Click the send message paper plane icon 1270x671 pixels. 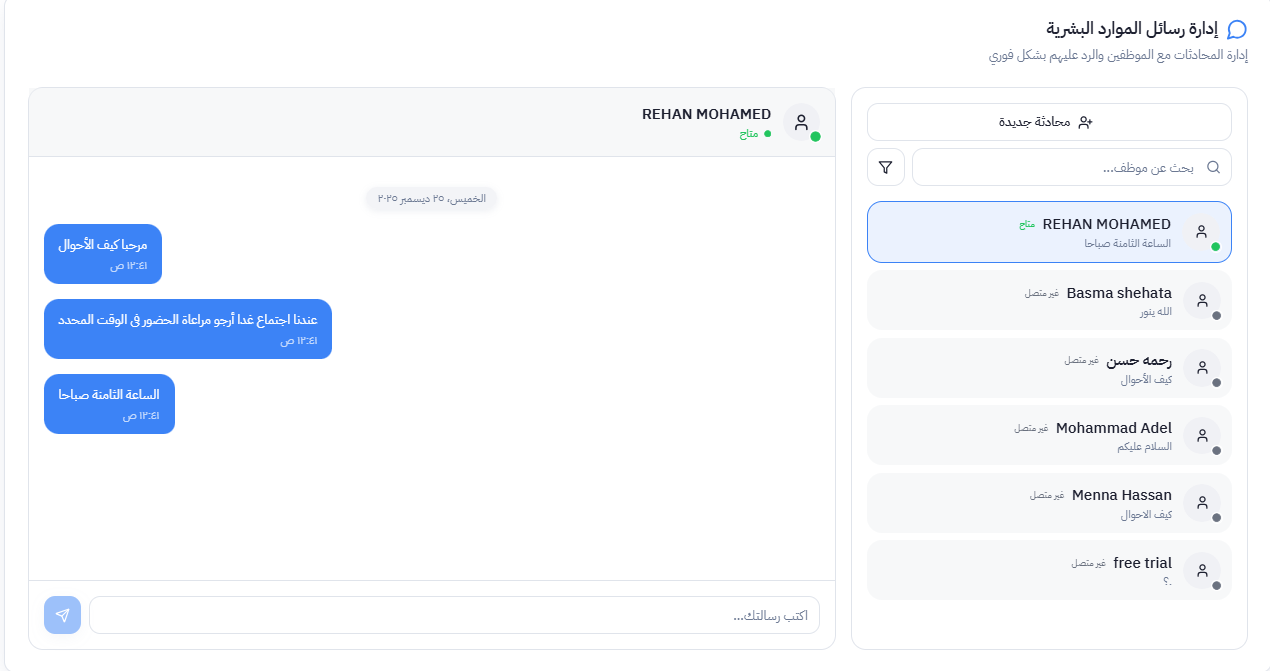coord(62,615)
